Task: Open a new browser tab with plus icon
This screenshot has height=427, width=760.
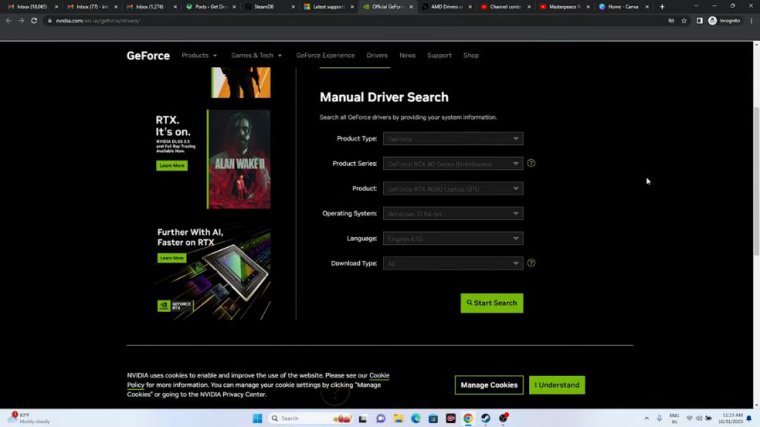Action: click(x=662, y=6)
